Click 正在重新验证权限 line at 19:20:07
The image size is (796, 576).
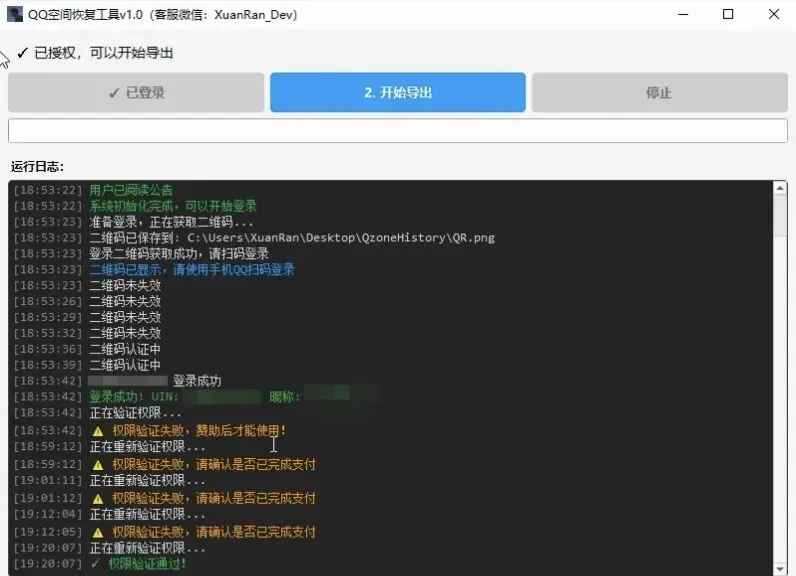click(x=147, y=548)
